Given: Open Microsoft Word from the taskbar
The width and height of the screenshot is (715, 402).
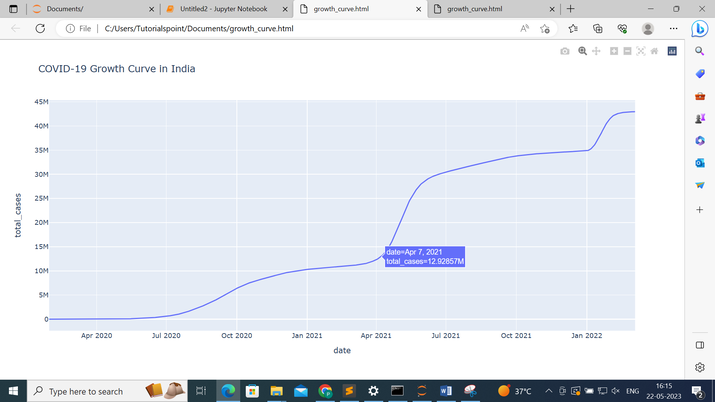Looking at the screenshot, I should pyautogui.click(x=446, y=391).
